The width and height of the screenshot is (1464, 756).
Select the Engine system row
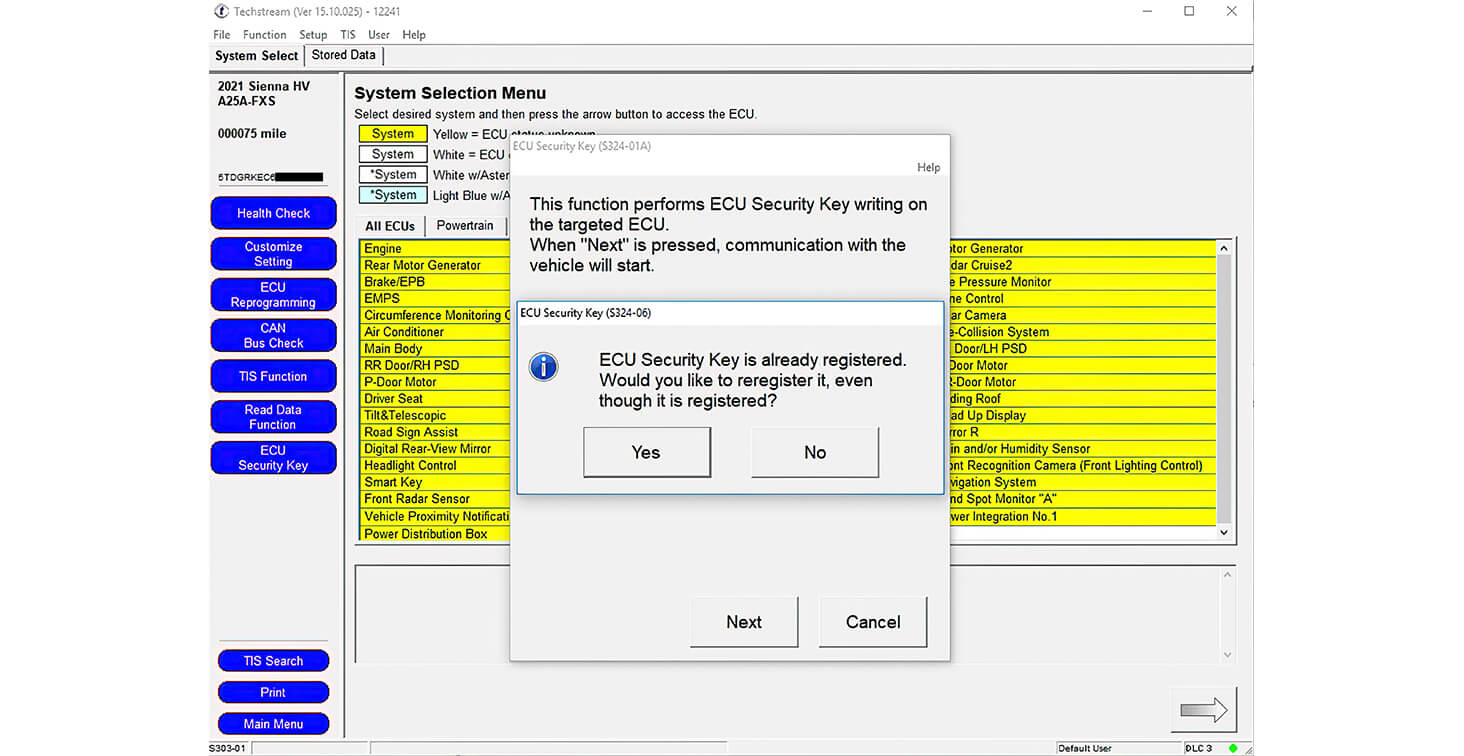coord(436,249)
